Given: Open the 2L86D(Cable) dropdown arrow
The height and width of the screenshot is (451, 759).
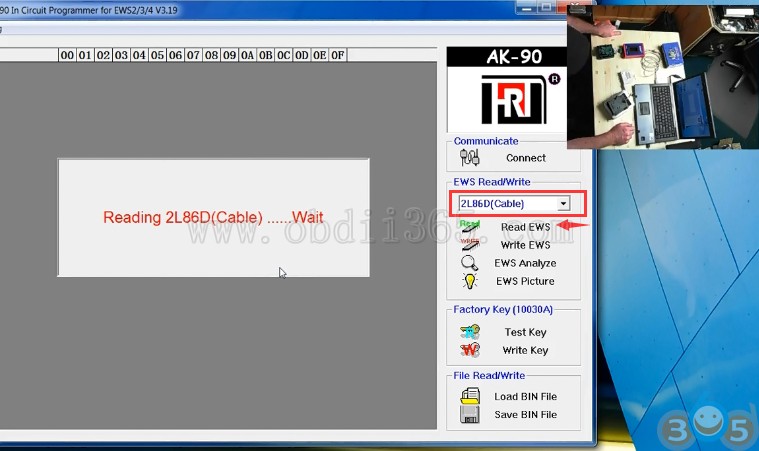Looking at the screenshot, I should pos(563,204).
